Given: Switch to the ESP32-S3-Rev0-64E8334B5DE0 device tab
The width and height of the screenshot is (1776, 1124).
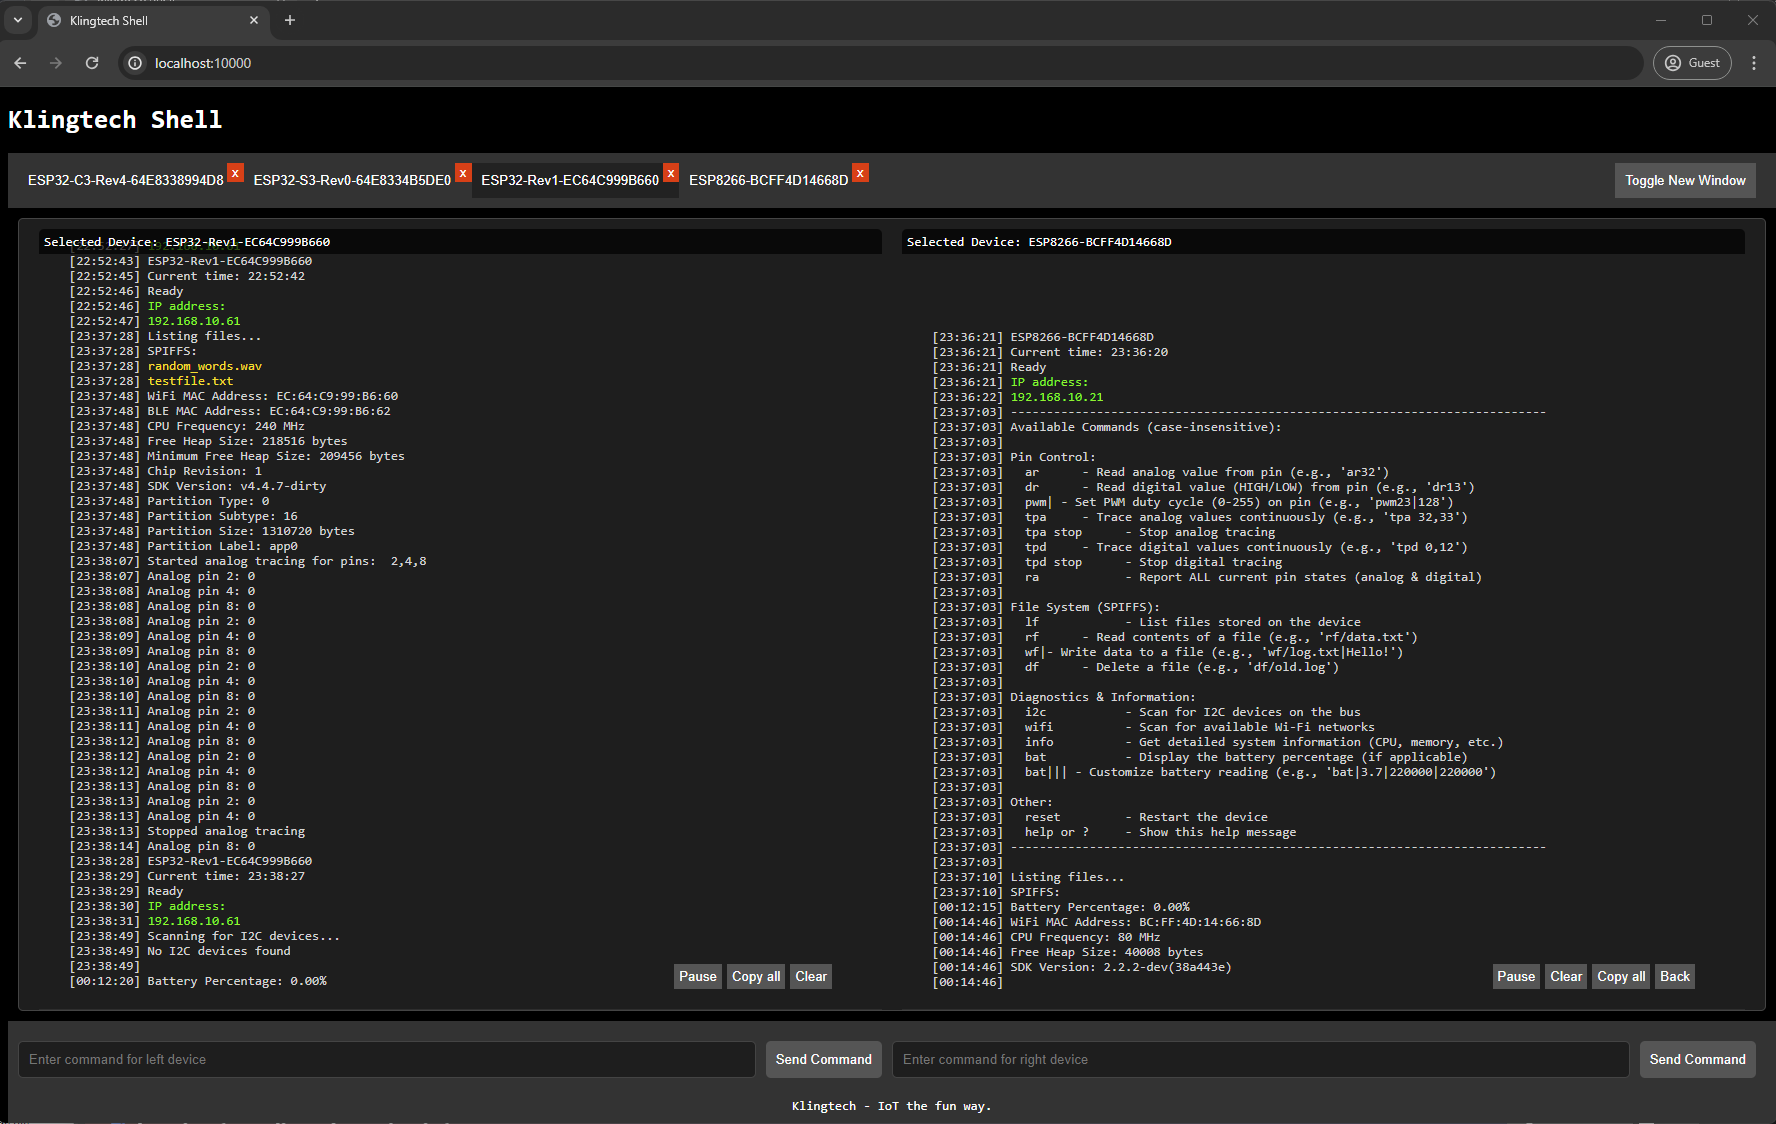Looking at the screenshot, I should coord(352,180).
